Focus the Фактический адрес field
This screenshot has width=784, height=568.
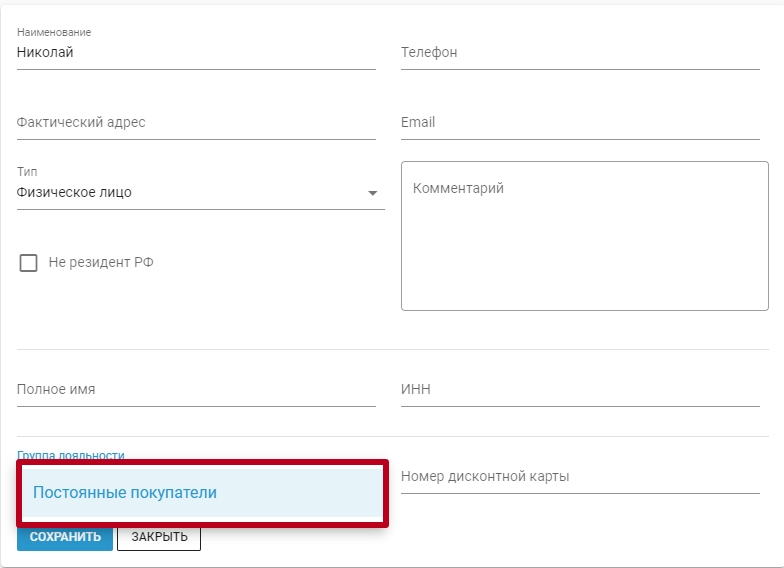coord(196,122)
